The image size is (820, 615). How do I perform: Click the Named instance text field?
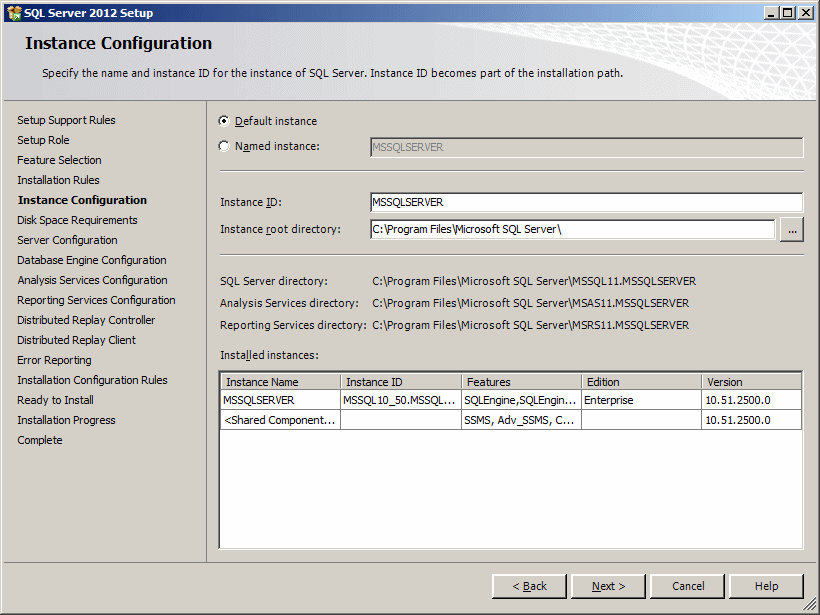(x=586, y=147)
